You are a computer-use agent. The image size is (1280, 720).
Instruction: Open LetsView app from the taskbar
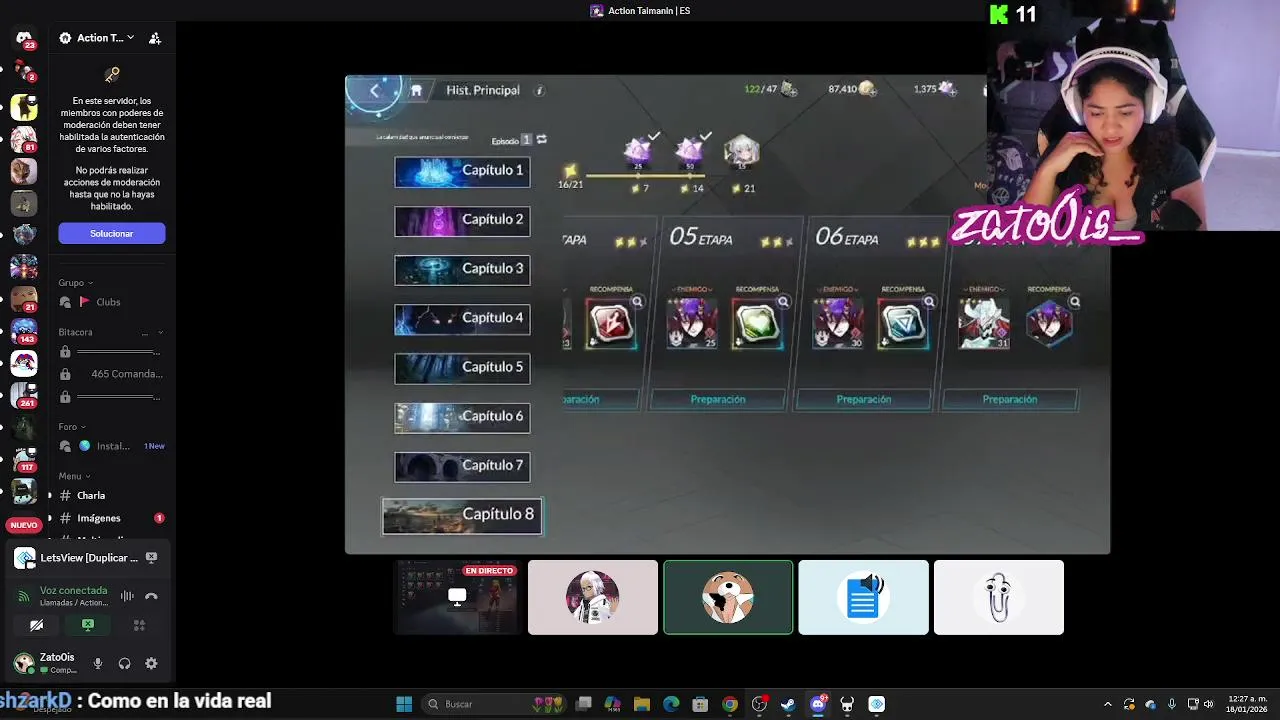pos(876,704)
